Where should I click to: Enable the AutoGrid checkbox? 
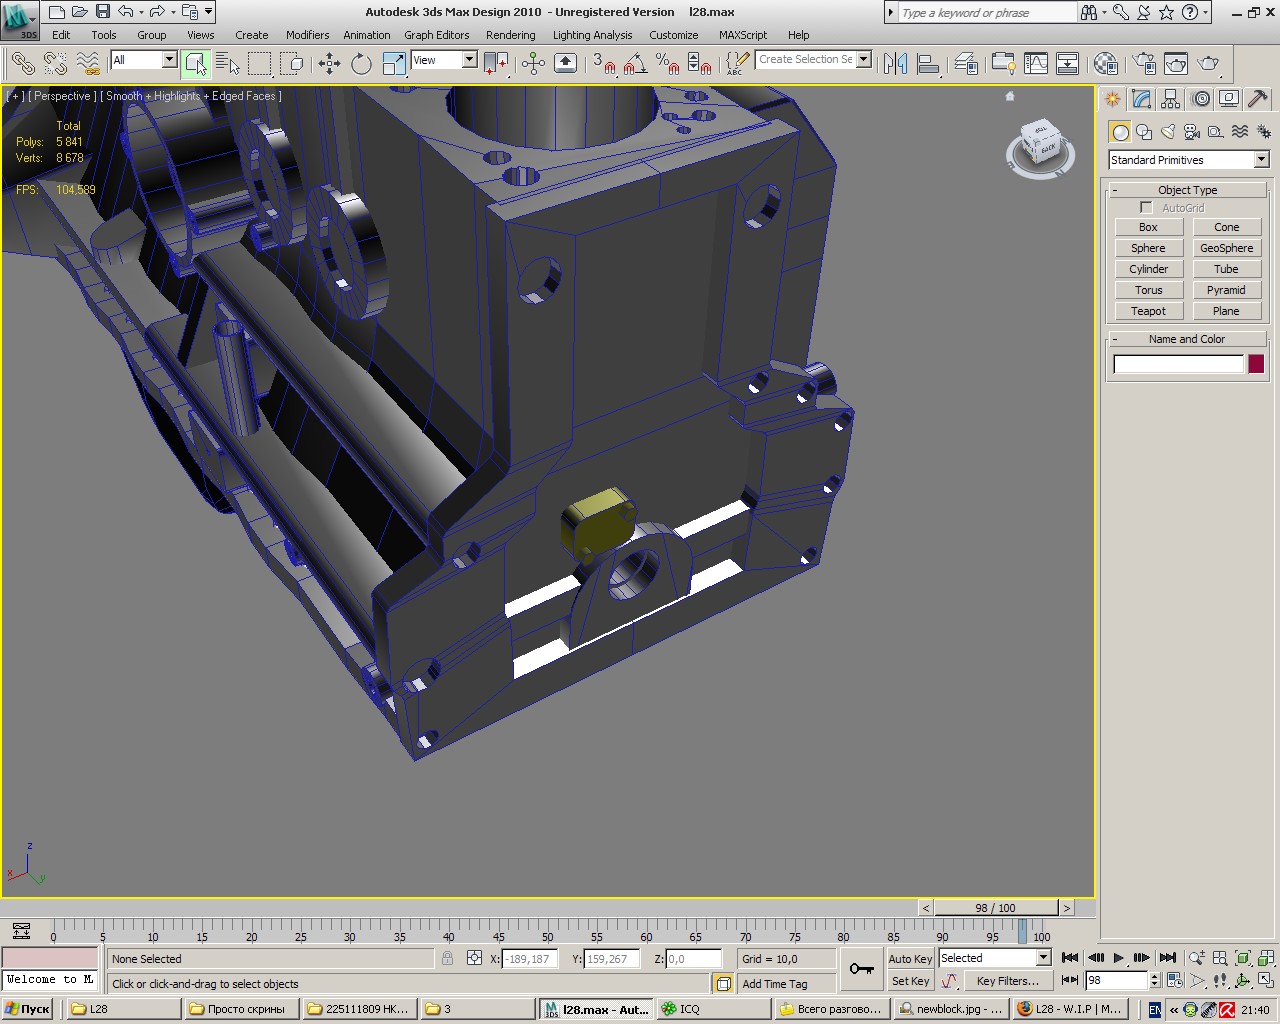(x=1146, y=208)
